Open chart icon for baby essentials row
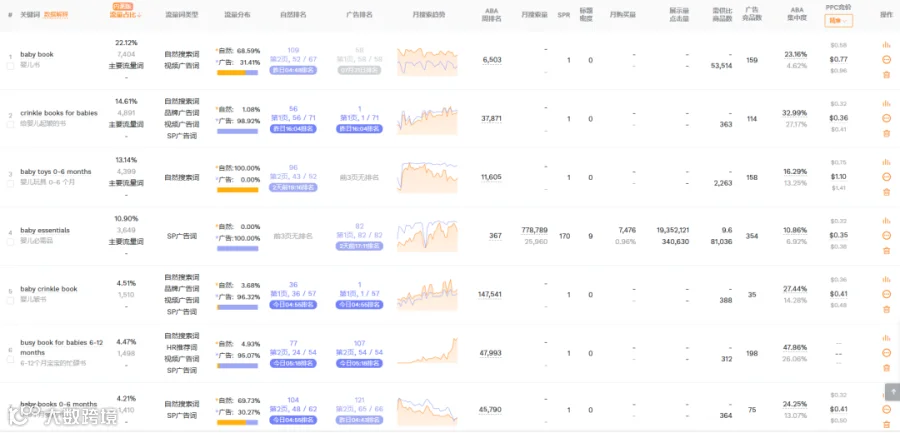Viewport: 900px width, 433px height. pos(886,221)
